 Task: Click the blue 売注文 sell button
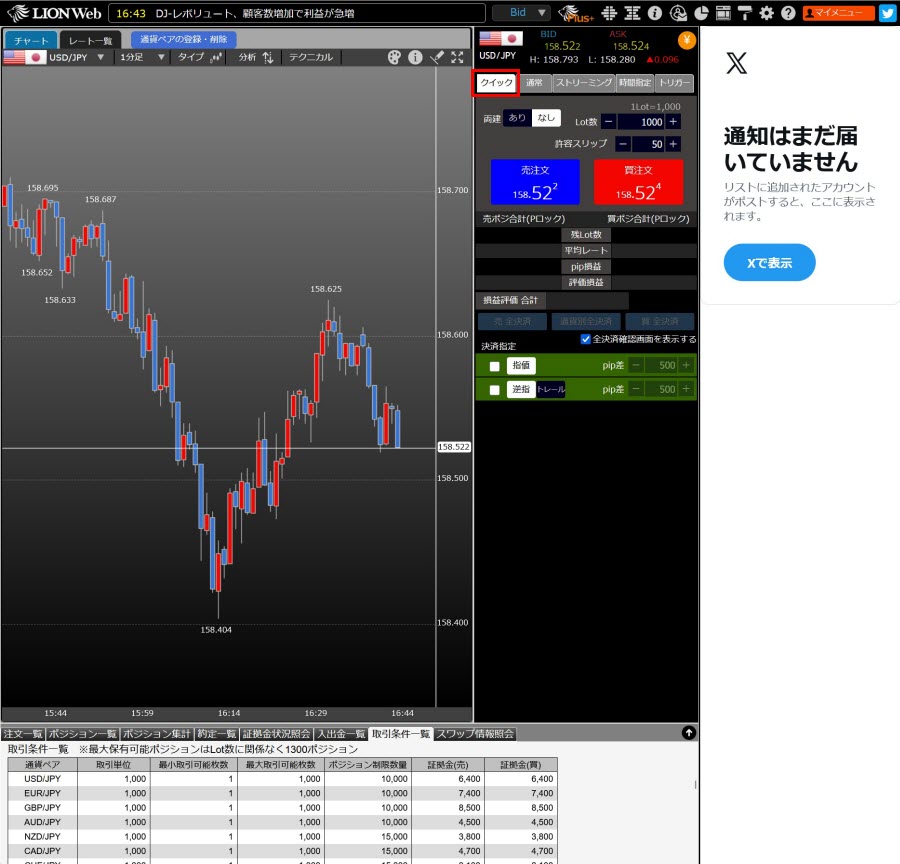535,182
